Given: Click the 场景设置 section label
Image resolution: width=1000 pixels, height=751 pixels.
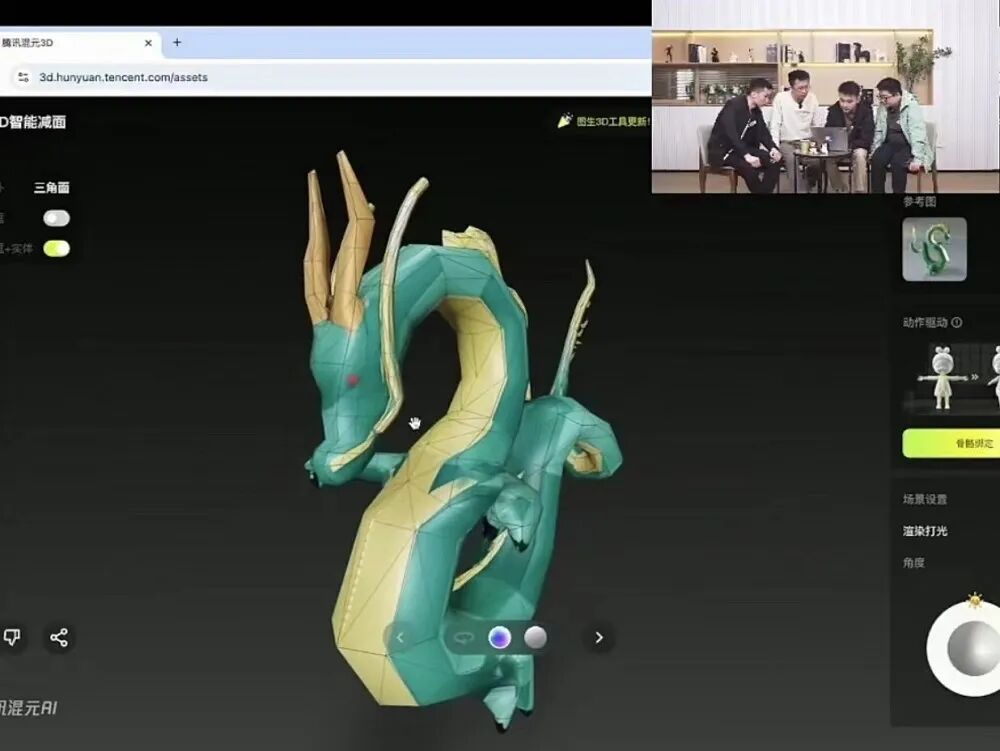Looking at the screenshot, I should [x=925, y=499].
